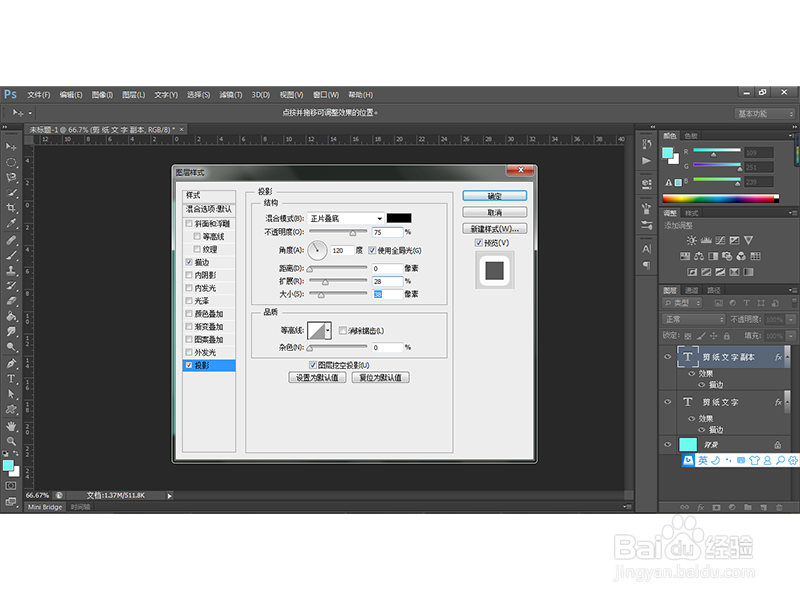Open layer blend mode 正常 dropdown
This screenshot has height=600, width=800.
[693, 319]
